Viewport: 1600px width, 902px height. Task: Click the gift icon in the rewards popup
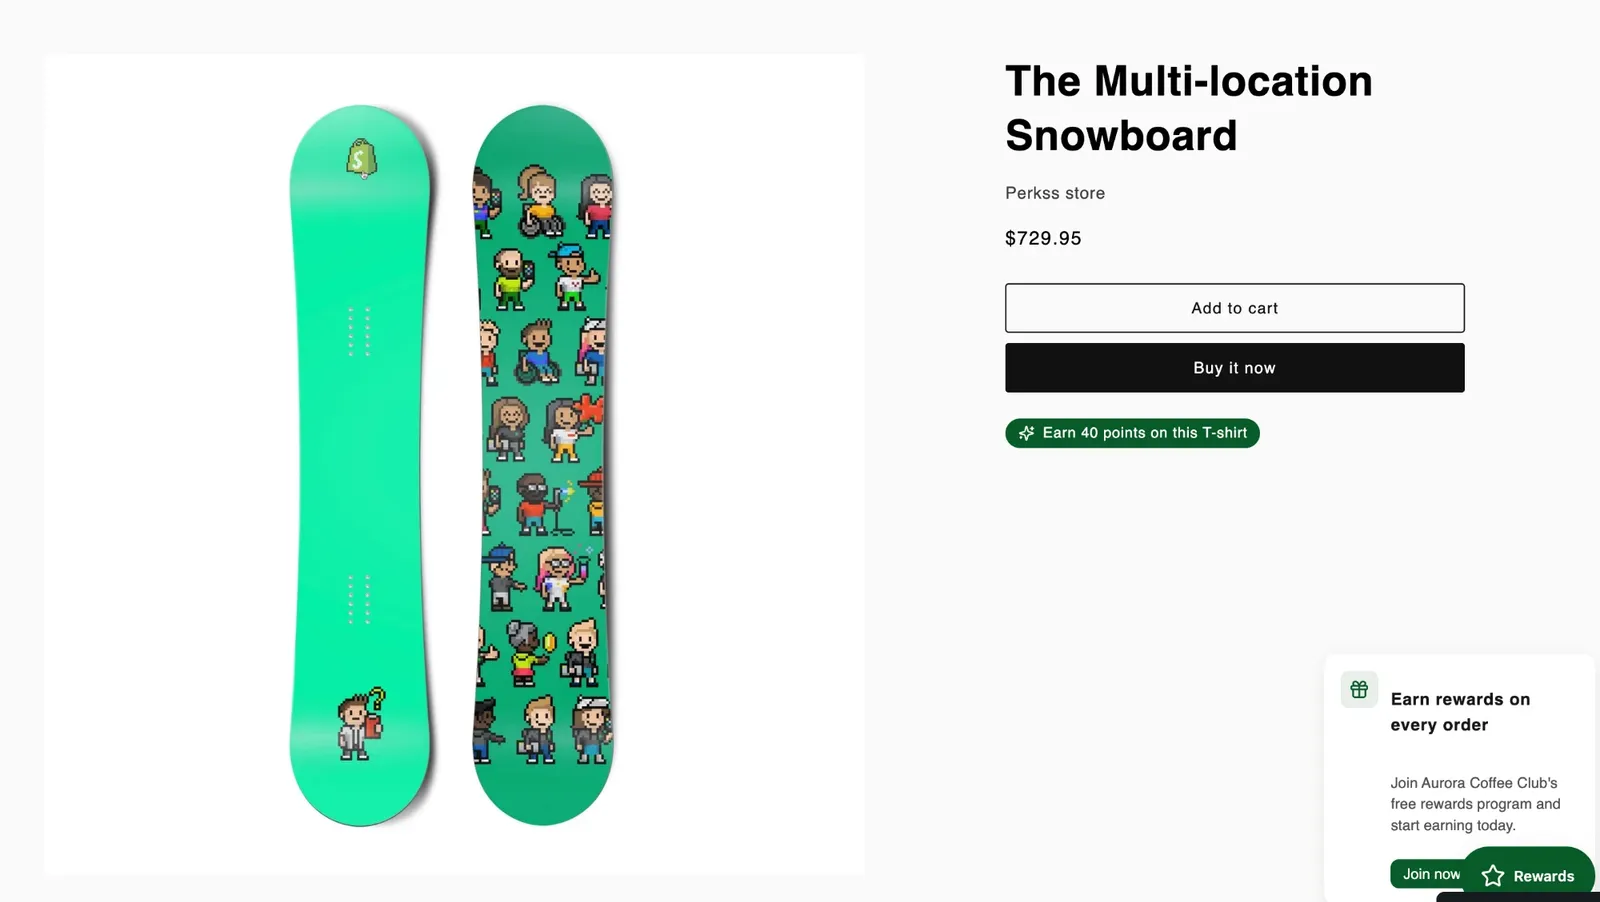[1359, 689]
